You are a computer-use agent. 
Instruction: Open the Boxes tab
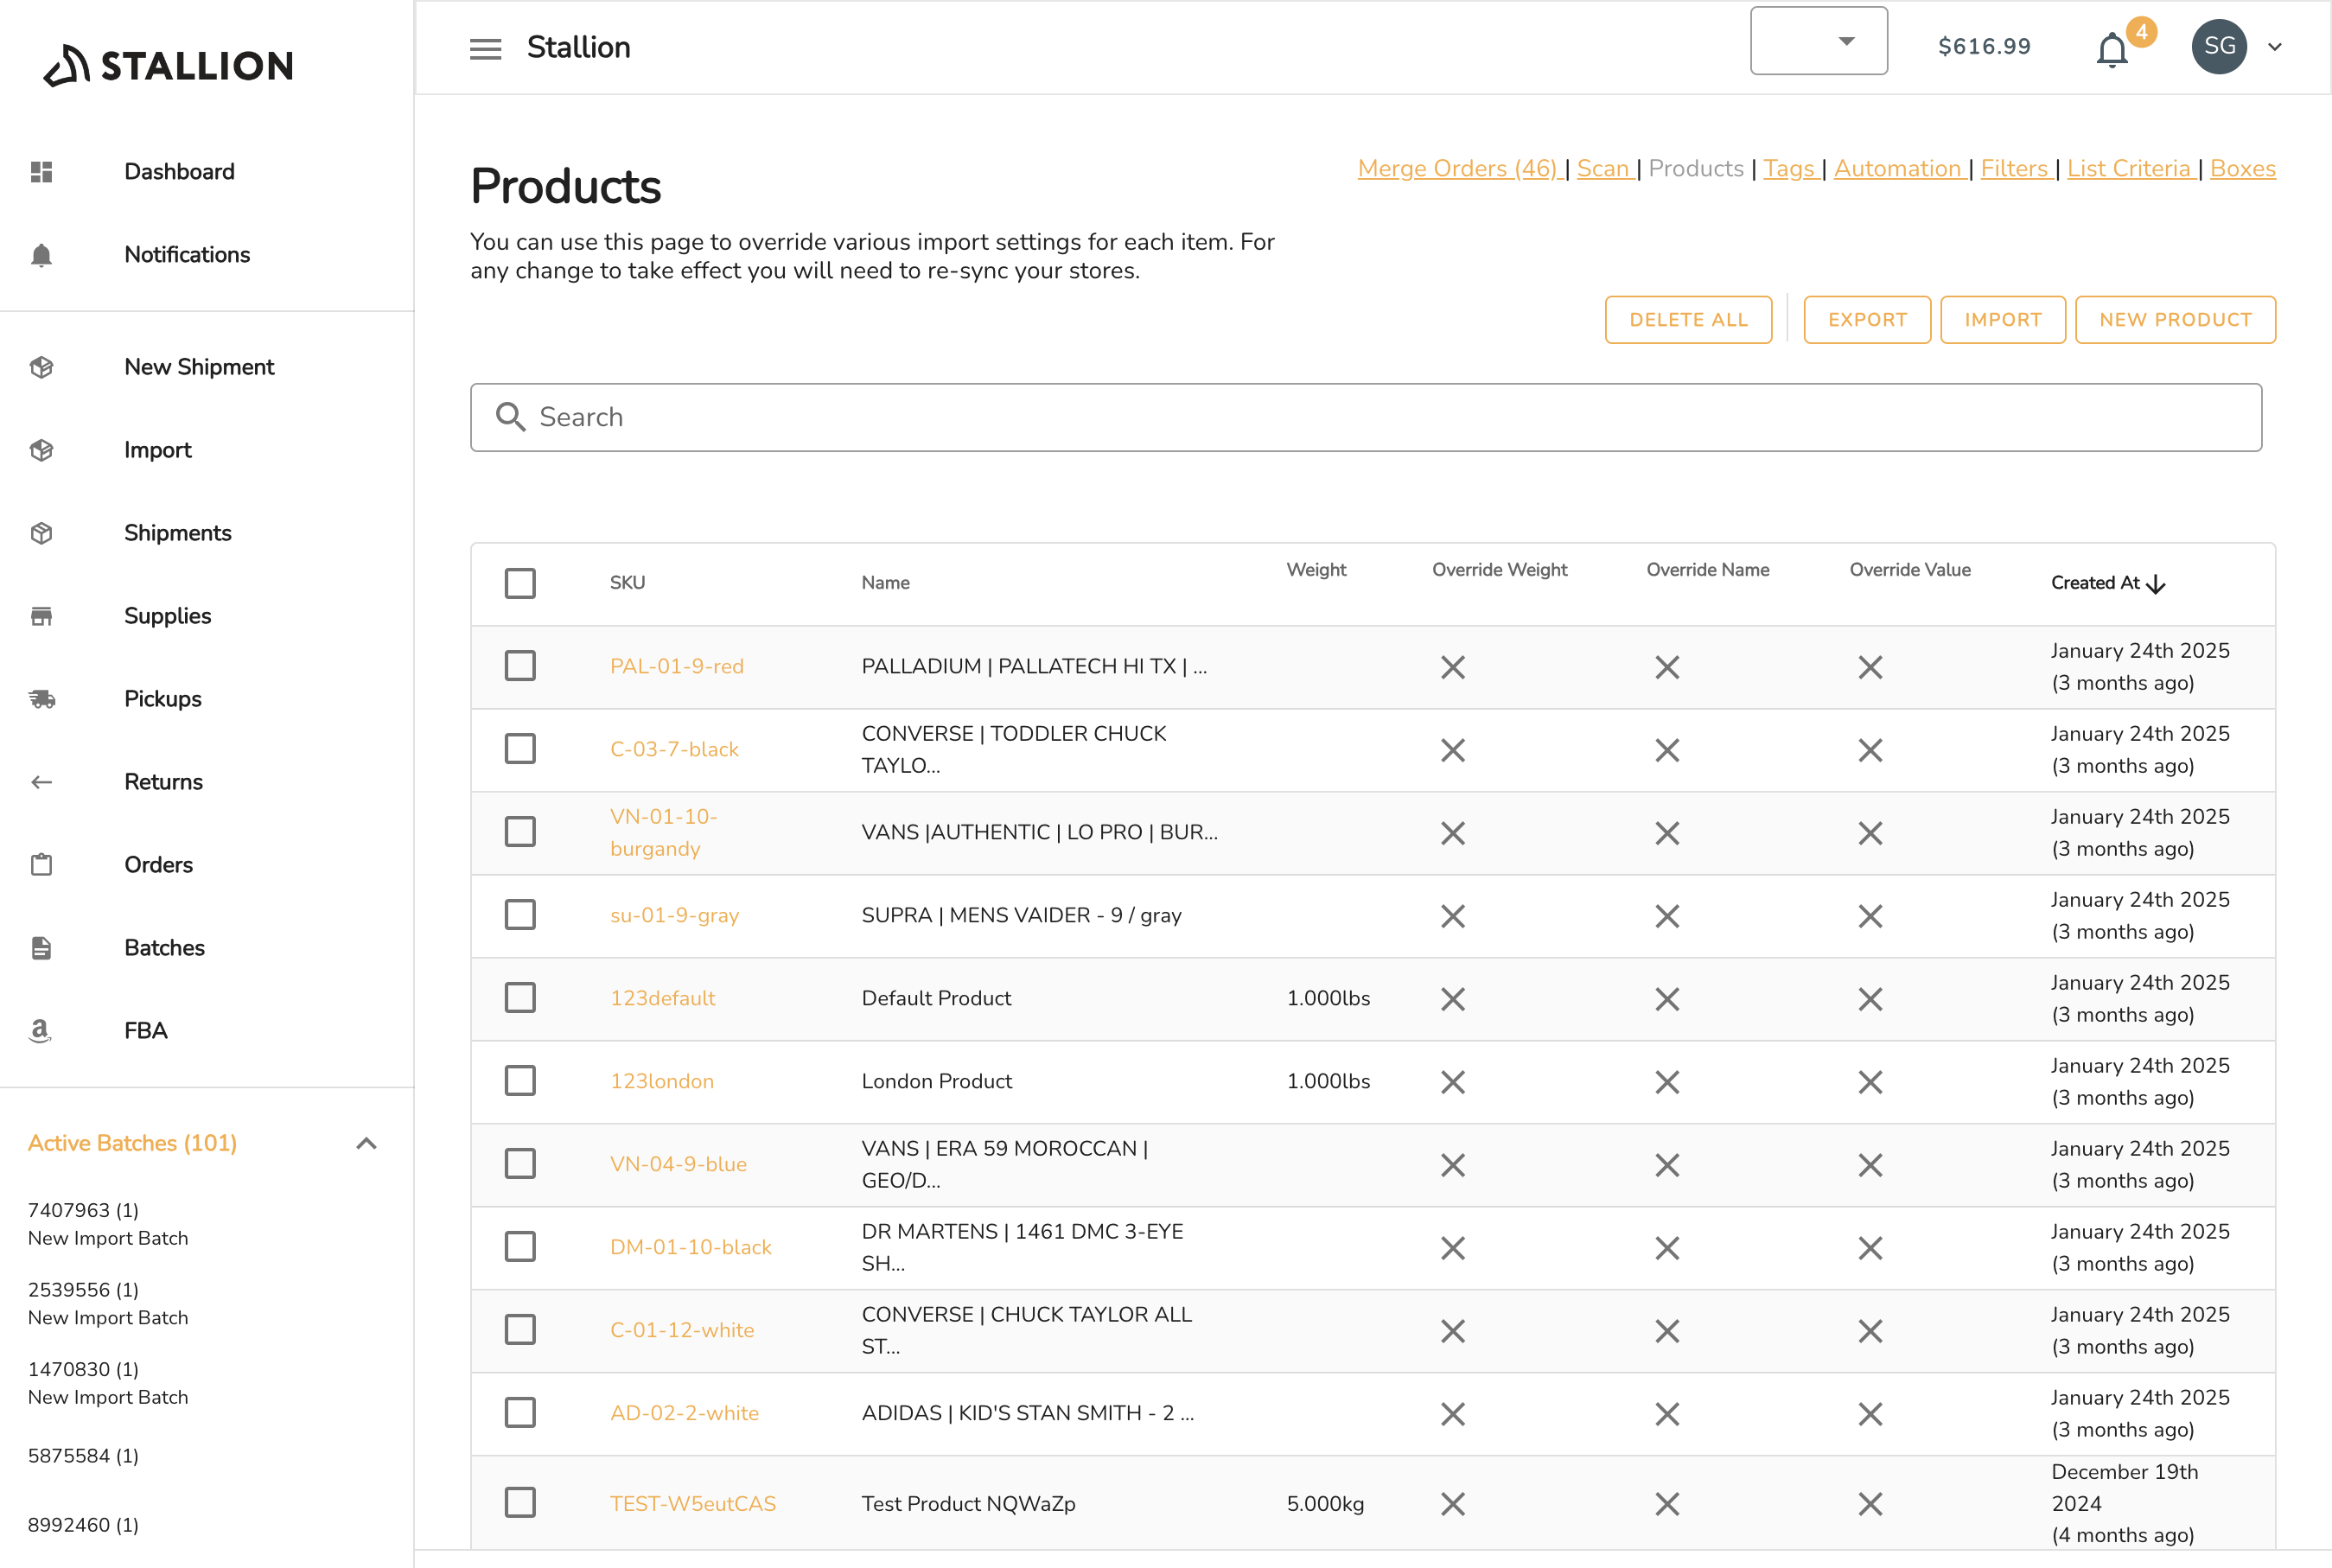click(x=2242, y=169)
